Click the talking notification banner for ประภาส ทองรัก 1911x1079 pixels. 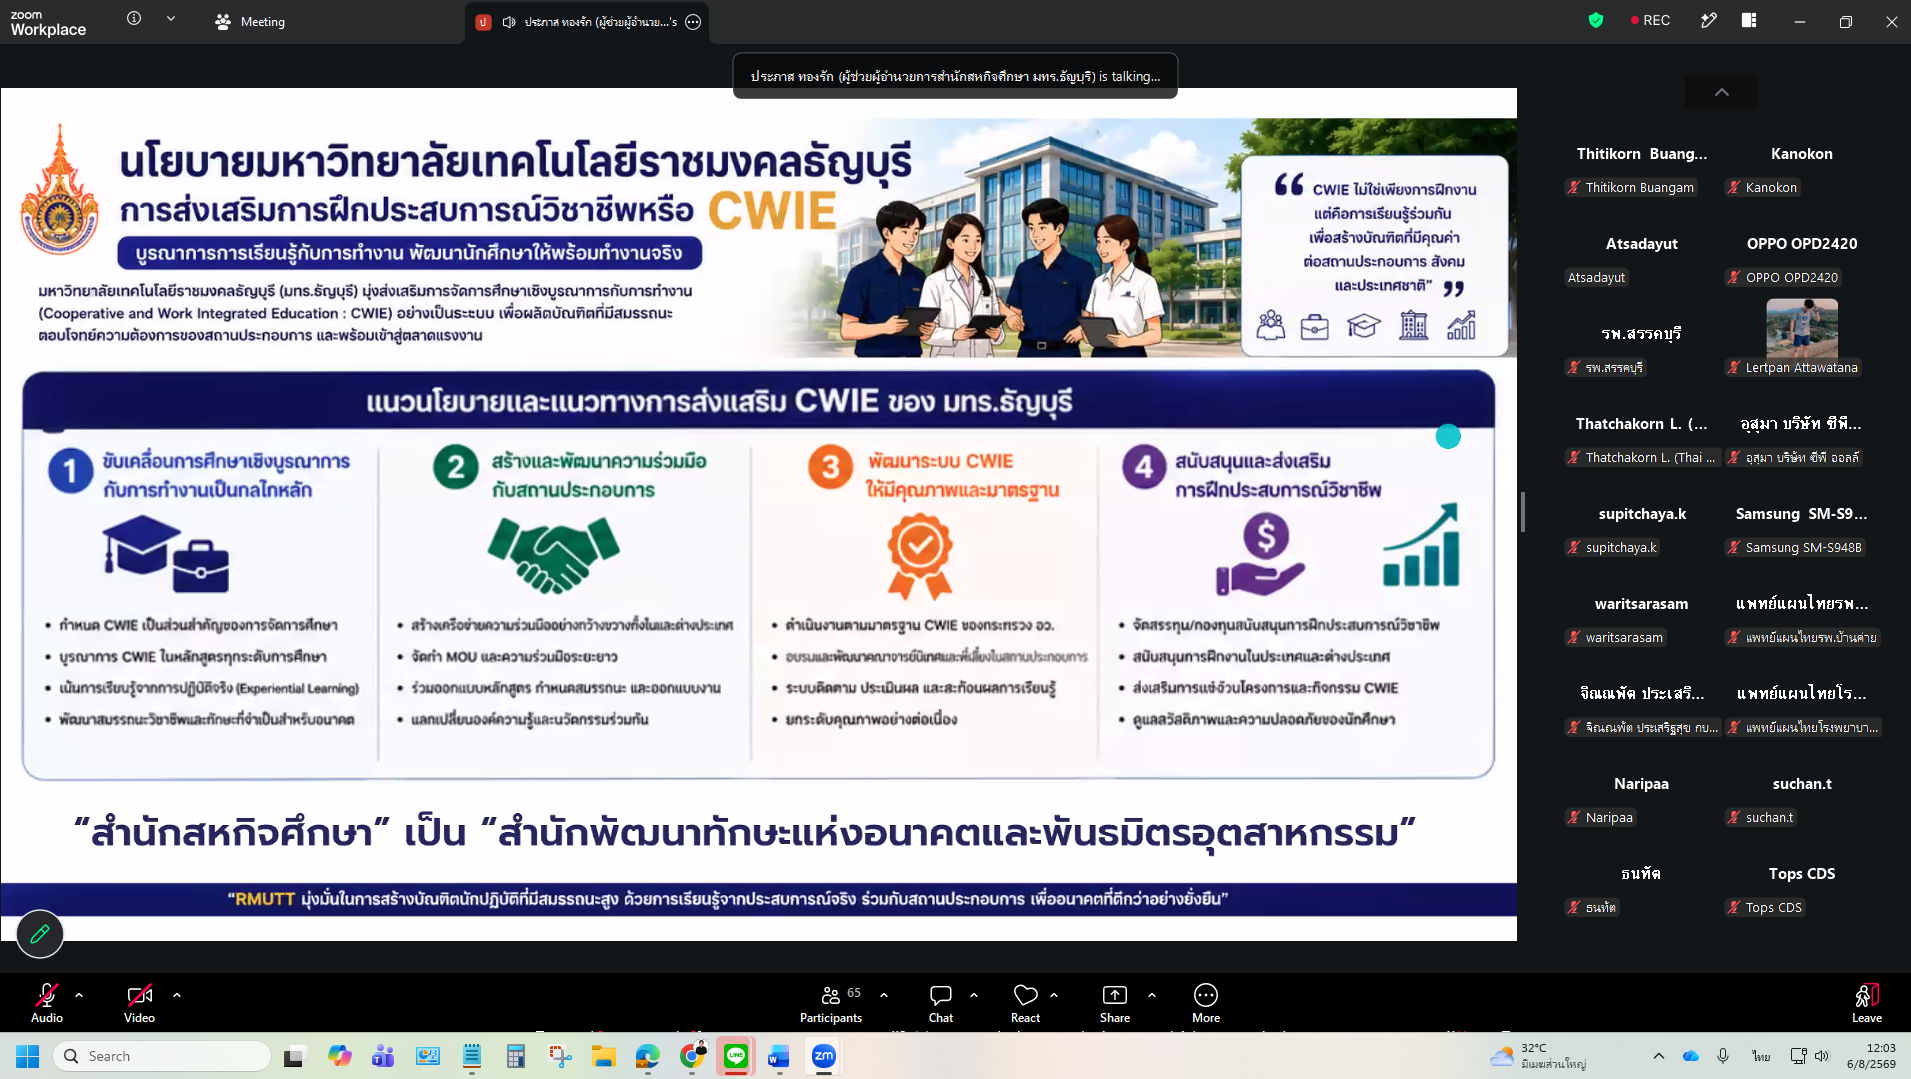955,76
